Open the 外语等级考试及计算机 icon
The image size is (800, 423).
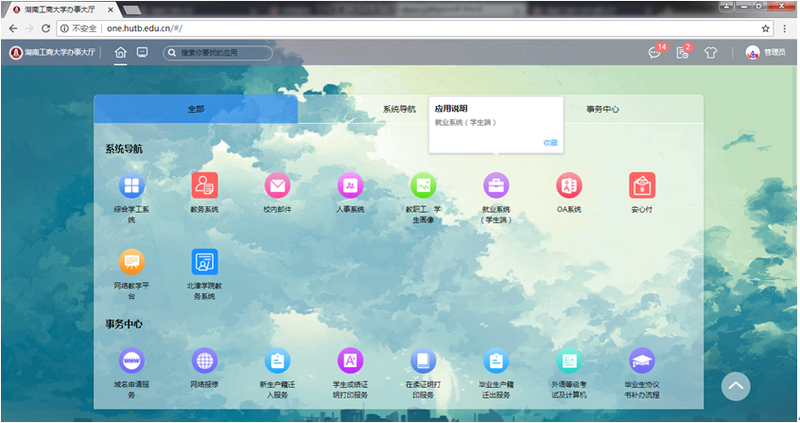[569, 361]
